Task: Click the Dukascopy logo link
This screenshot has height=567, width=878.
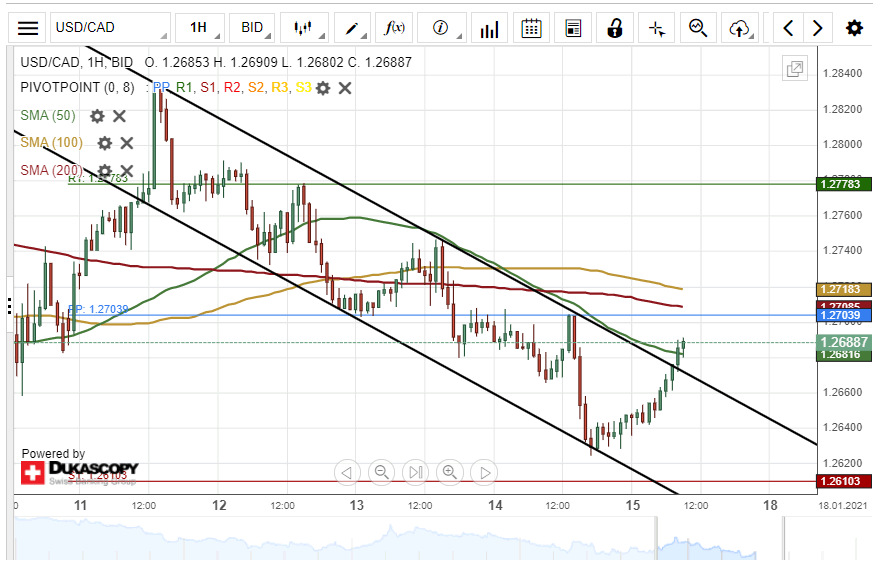Action: click(80, 472)
